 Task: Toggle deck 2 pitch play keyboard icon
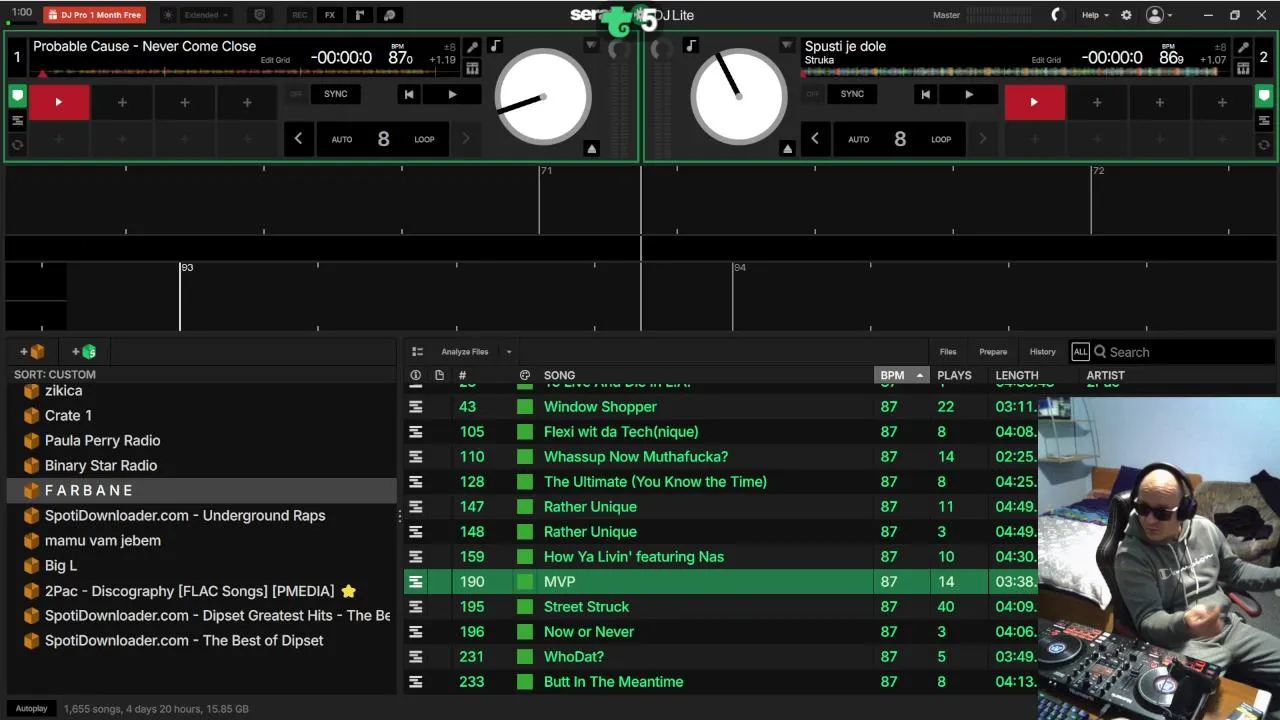pos(1243,68)
